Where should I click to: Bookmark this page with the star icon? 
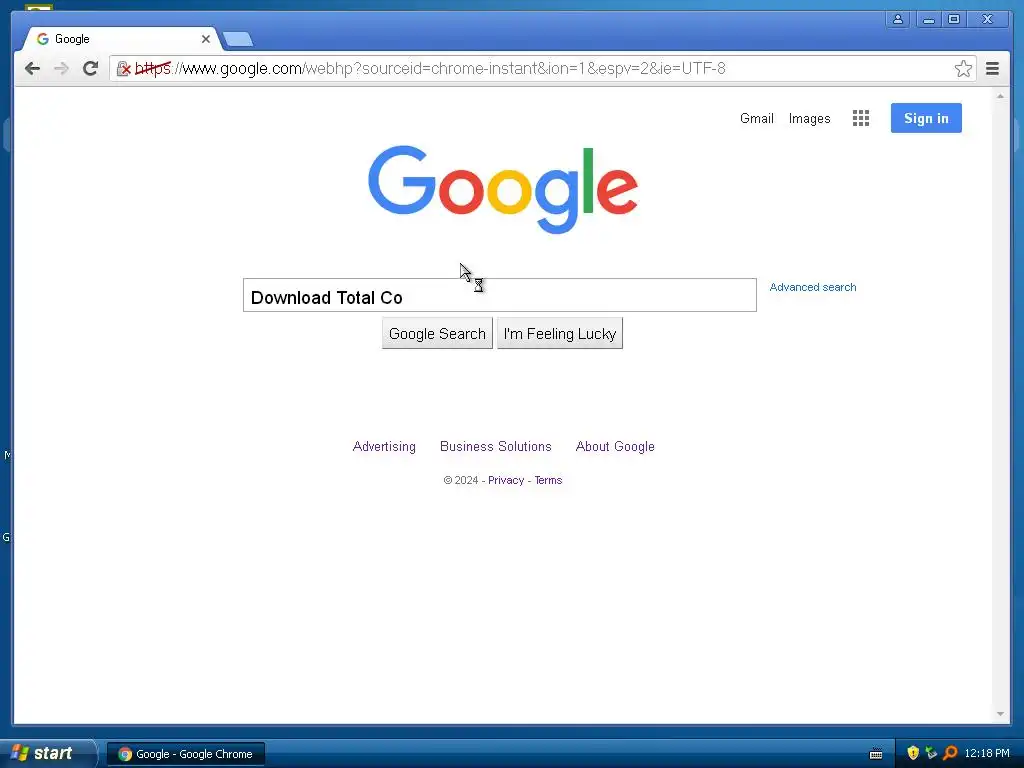click(963, 69)
